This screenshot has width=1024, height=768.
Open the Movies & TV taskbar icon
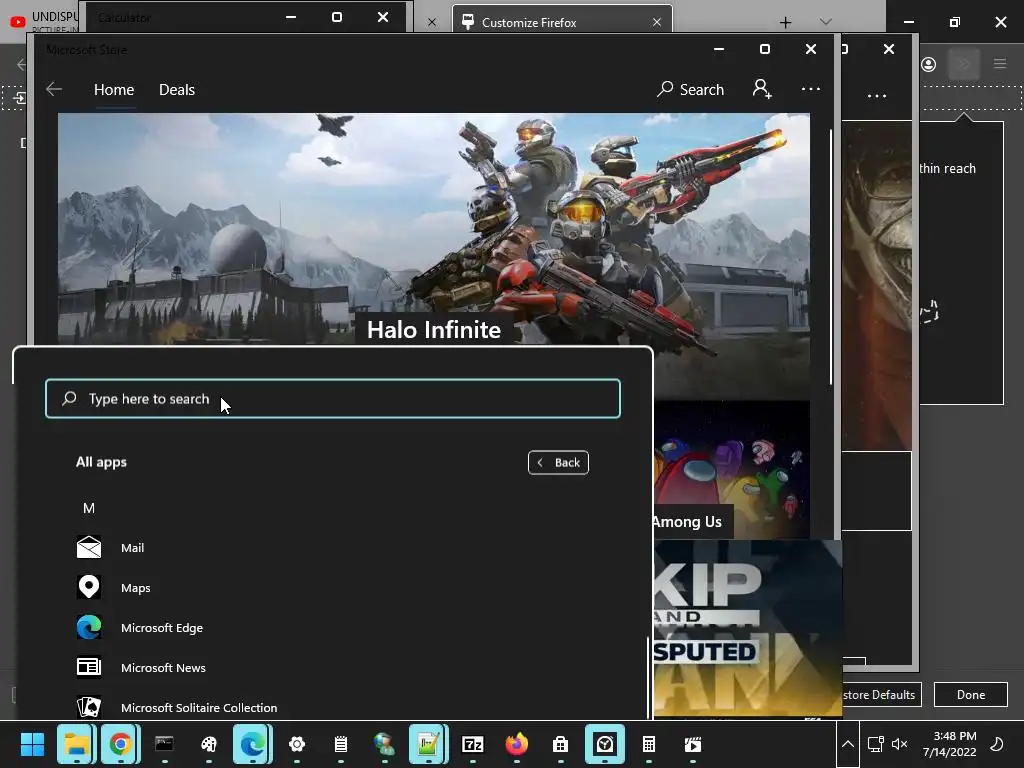[692, 744]
